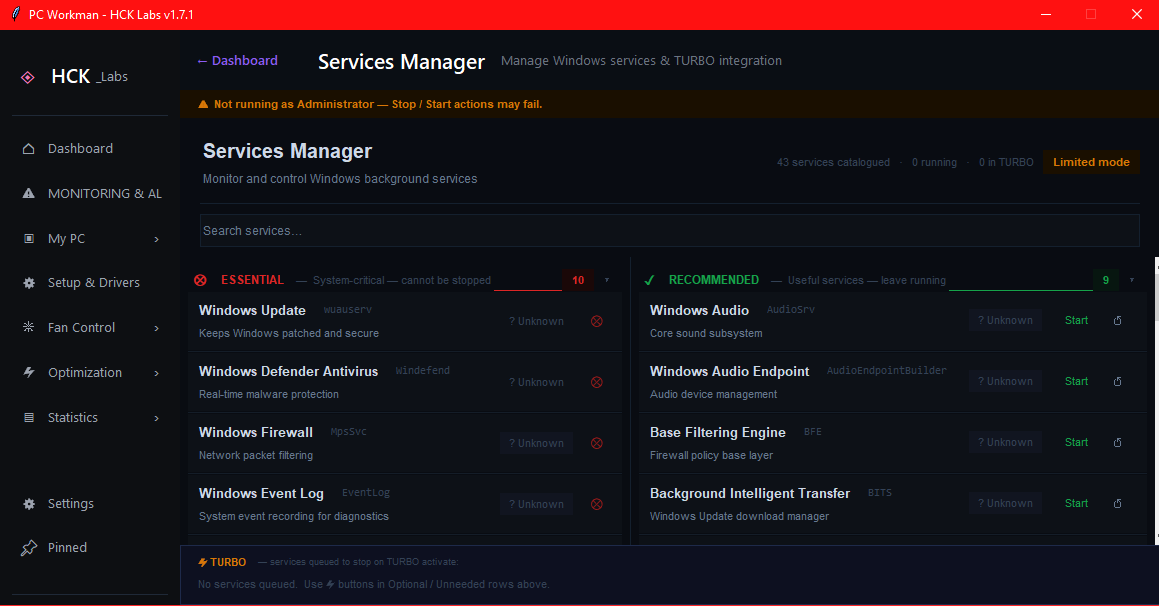1159x606 pixels.
Task: Click the blocked icon on Windows Defender Antivirus row
Action: pos(597,382)
